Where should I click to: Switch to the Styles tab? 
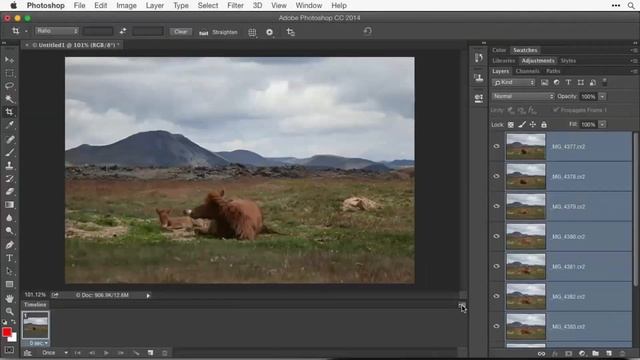point(568,61)
